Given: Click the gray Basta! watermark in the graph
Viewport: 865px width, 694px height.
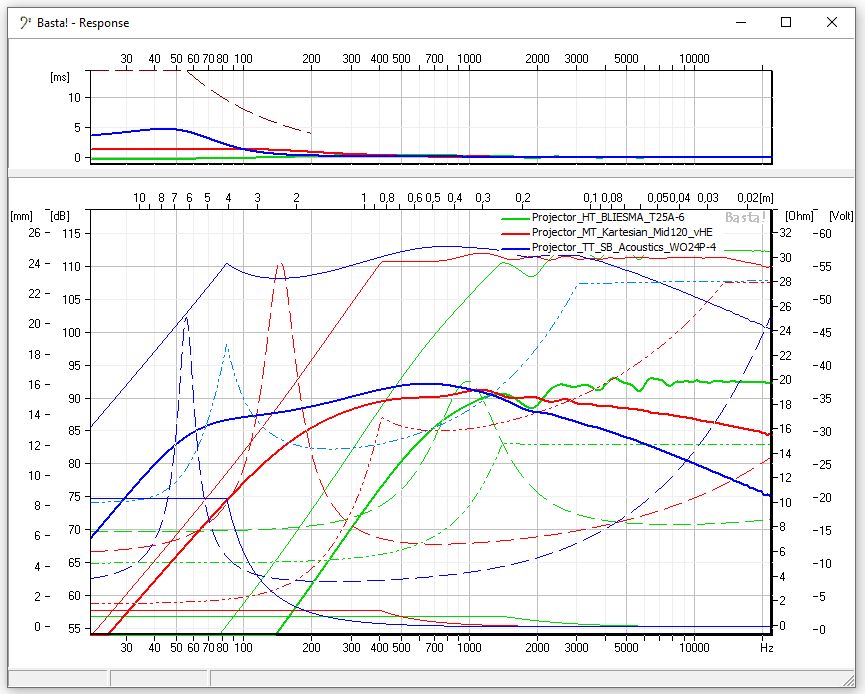Looking at the screenshot, I should [x=745, y=216].
